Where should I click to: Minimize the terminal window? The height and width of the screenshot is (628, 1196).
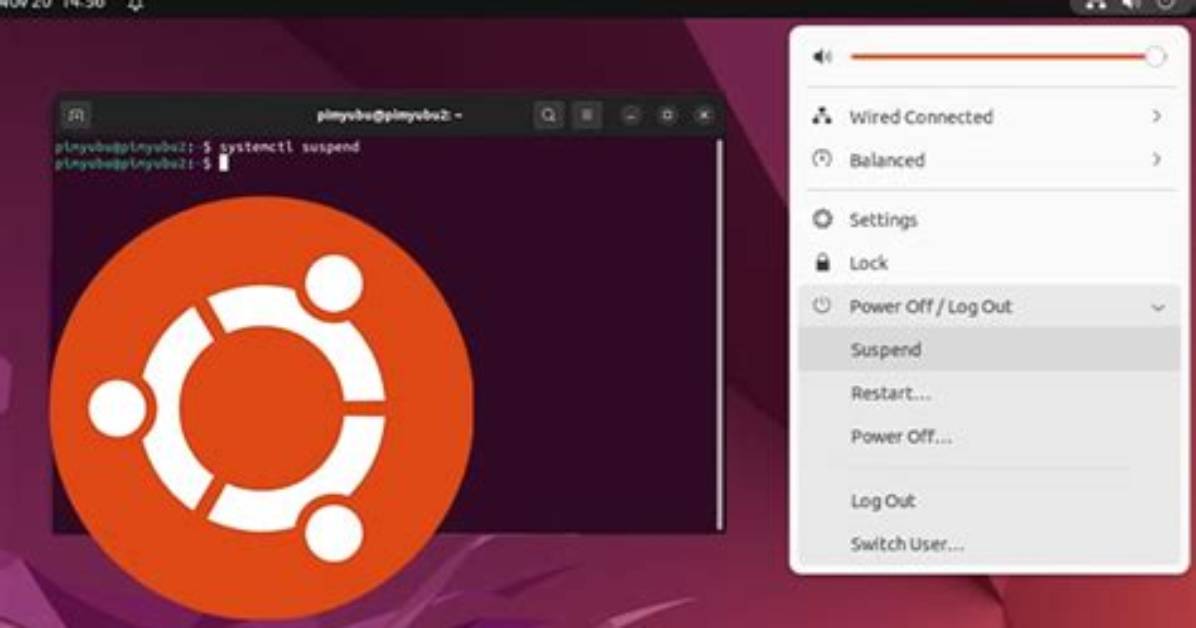(631, 115)
